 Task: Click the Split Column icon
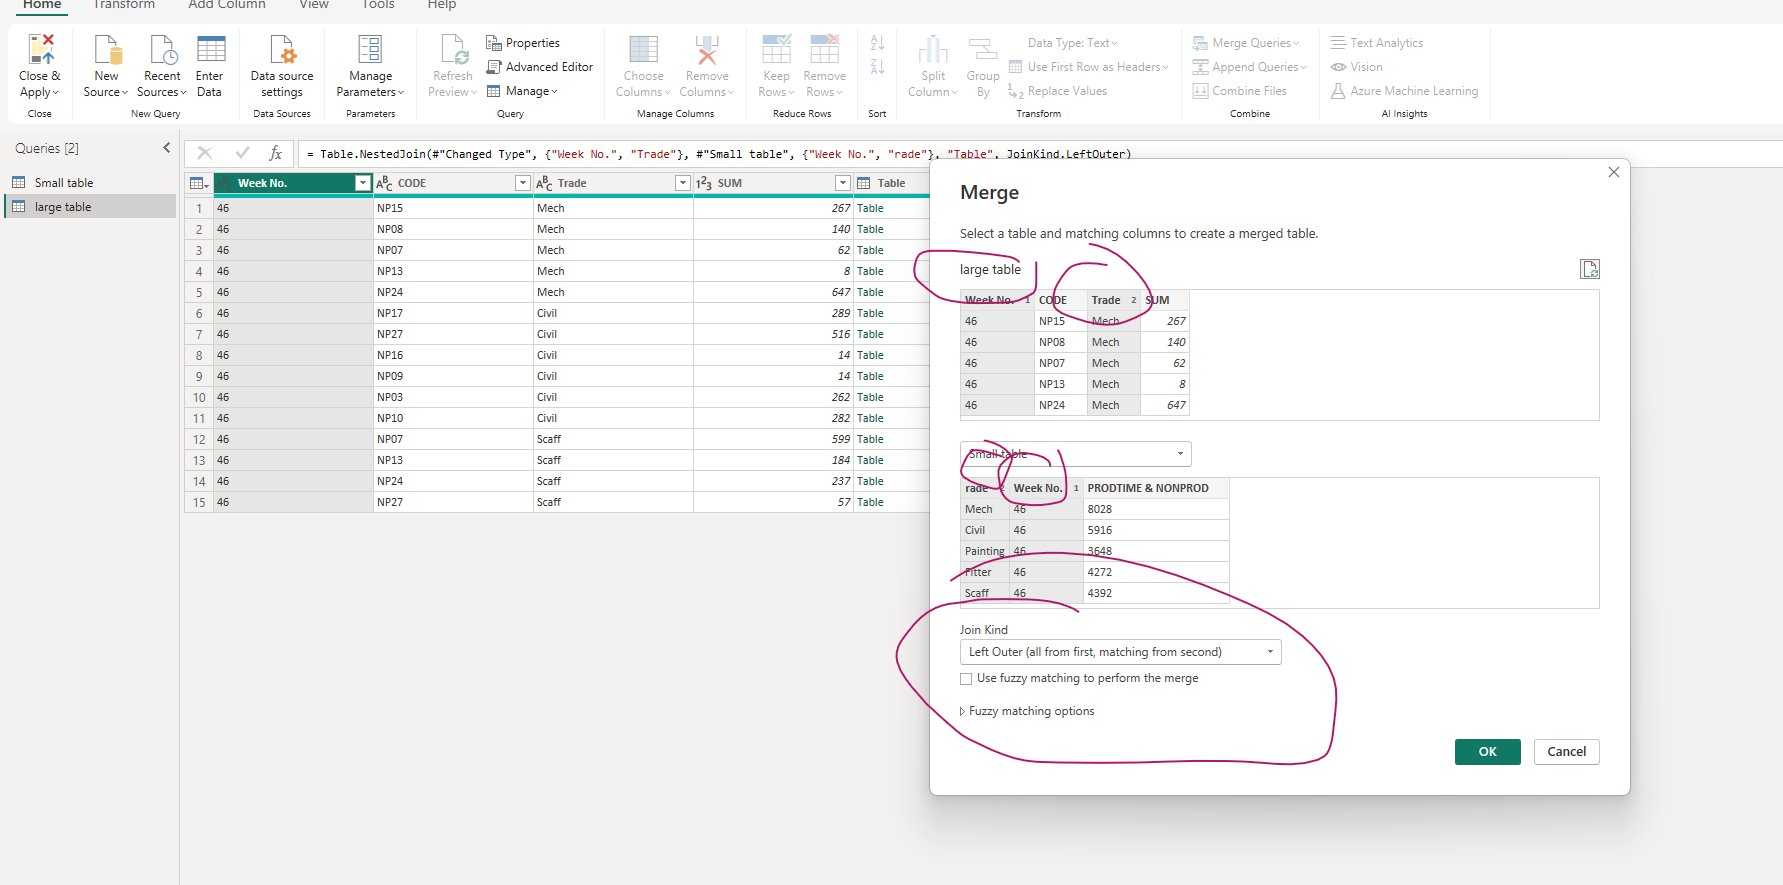point(933,49)
